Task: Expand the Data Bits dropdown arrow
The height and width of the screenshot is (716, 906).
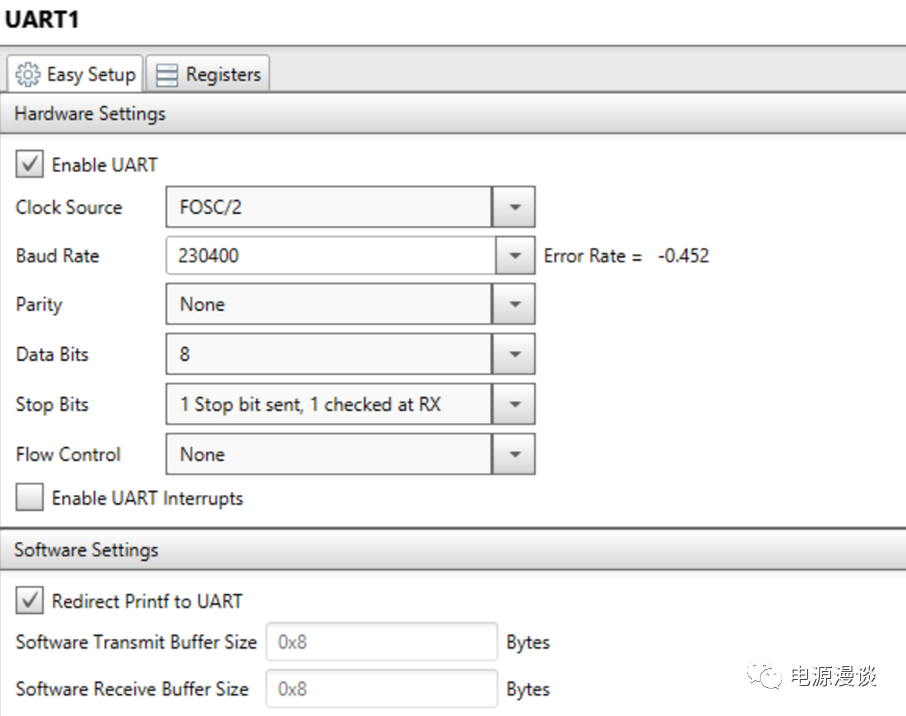Action: pos(514,354)
